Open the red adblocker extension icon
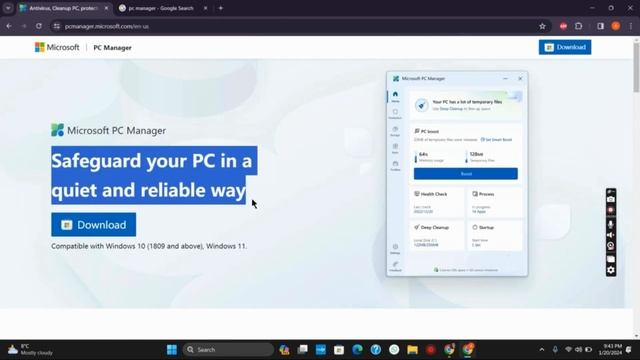This screenshot has height=360, width=640. coord(563,26)
